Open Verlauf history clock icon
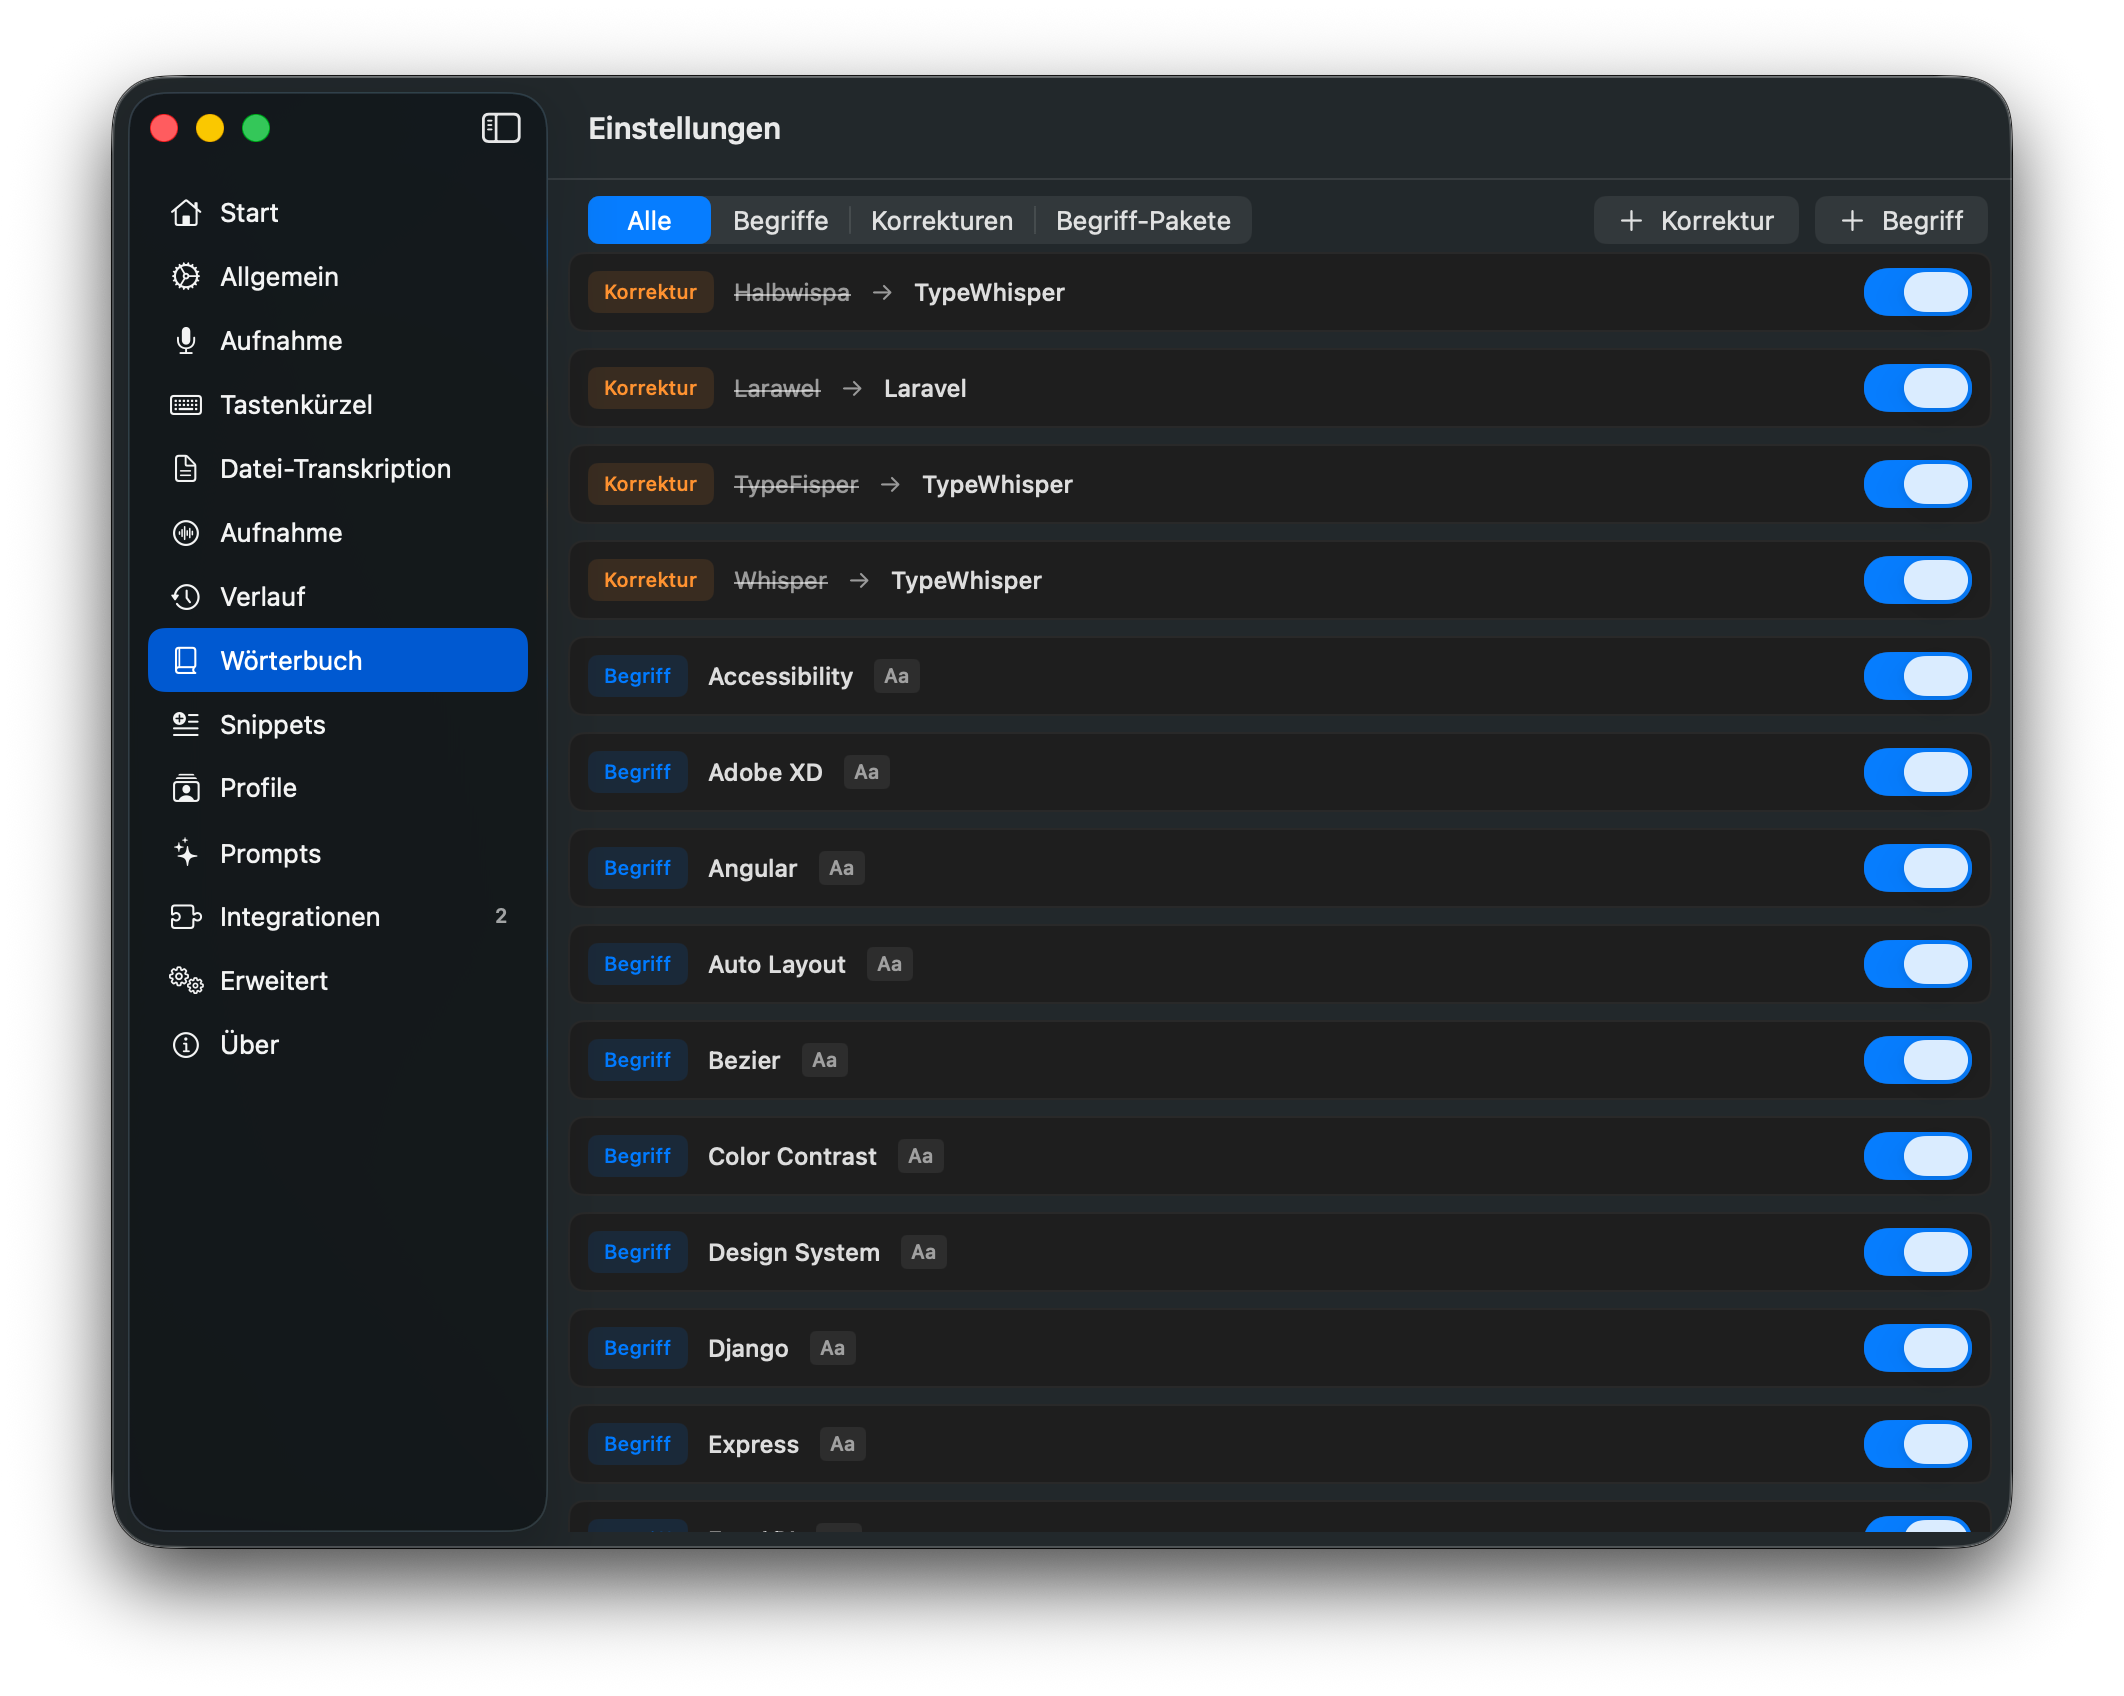2124x1696 pixels. [186, 597]
